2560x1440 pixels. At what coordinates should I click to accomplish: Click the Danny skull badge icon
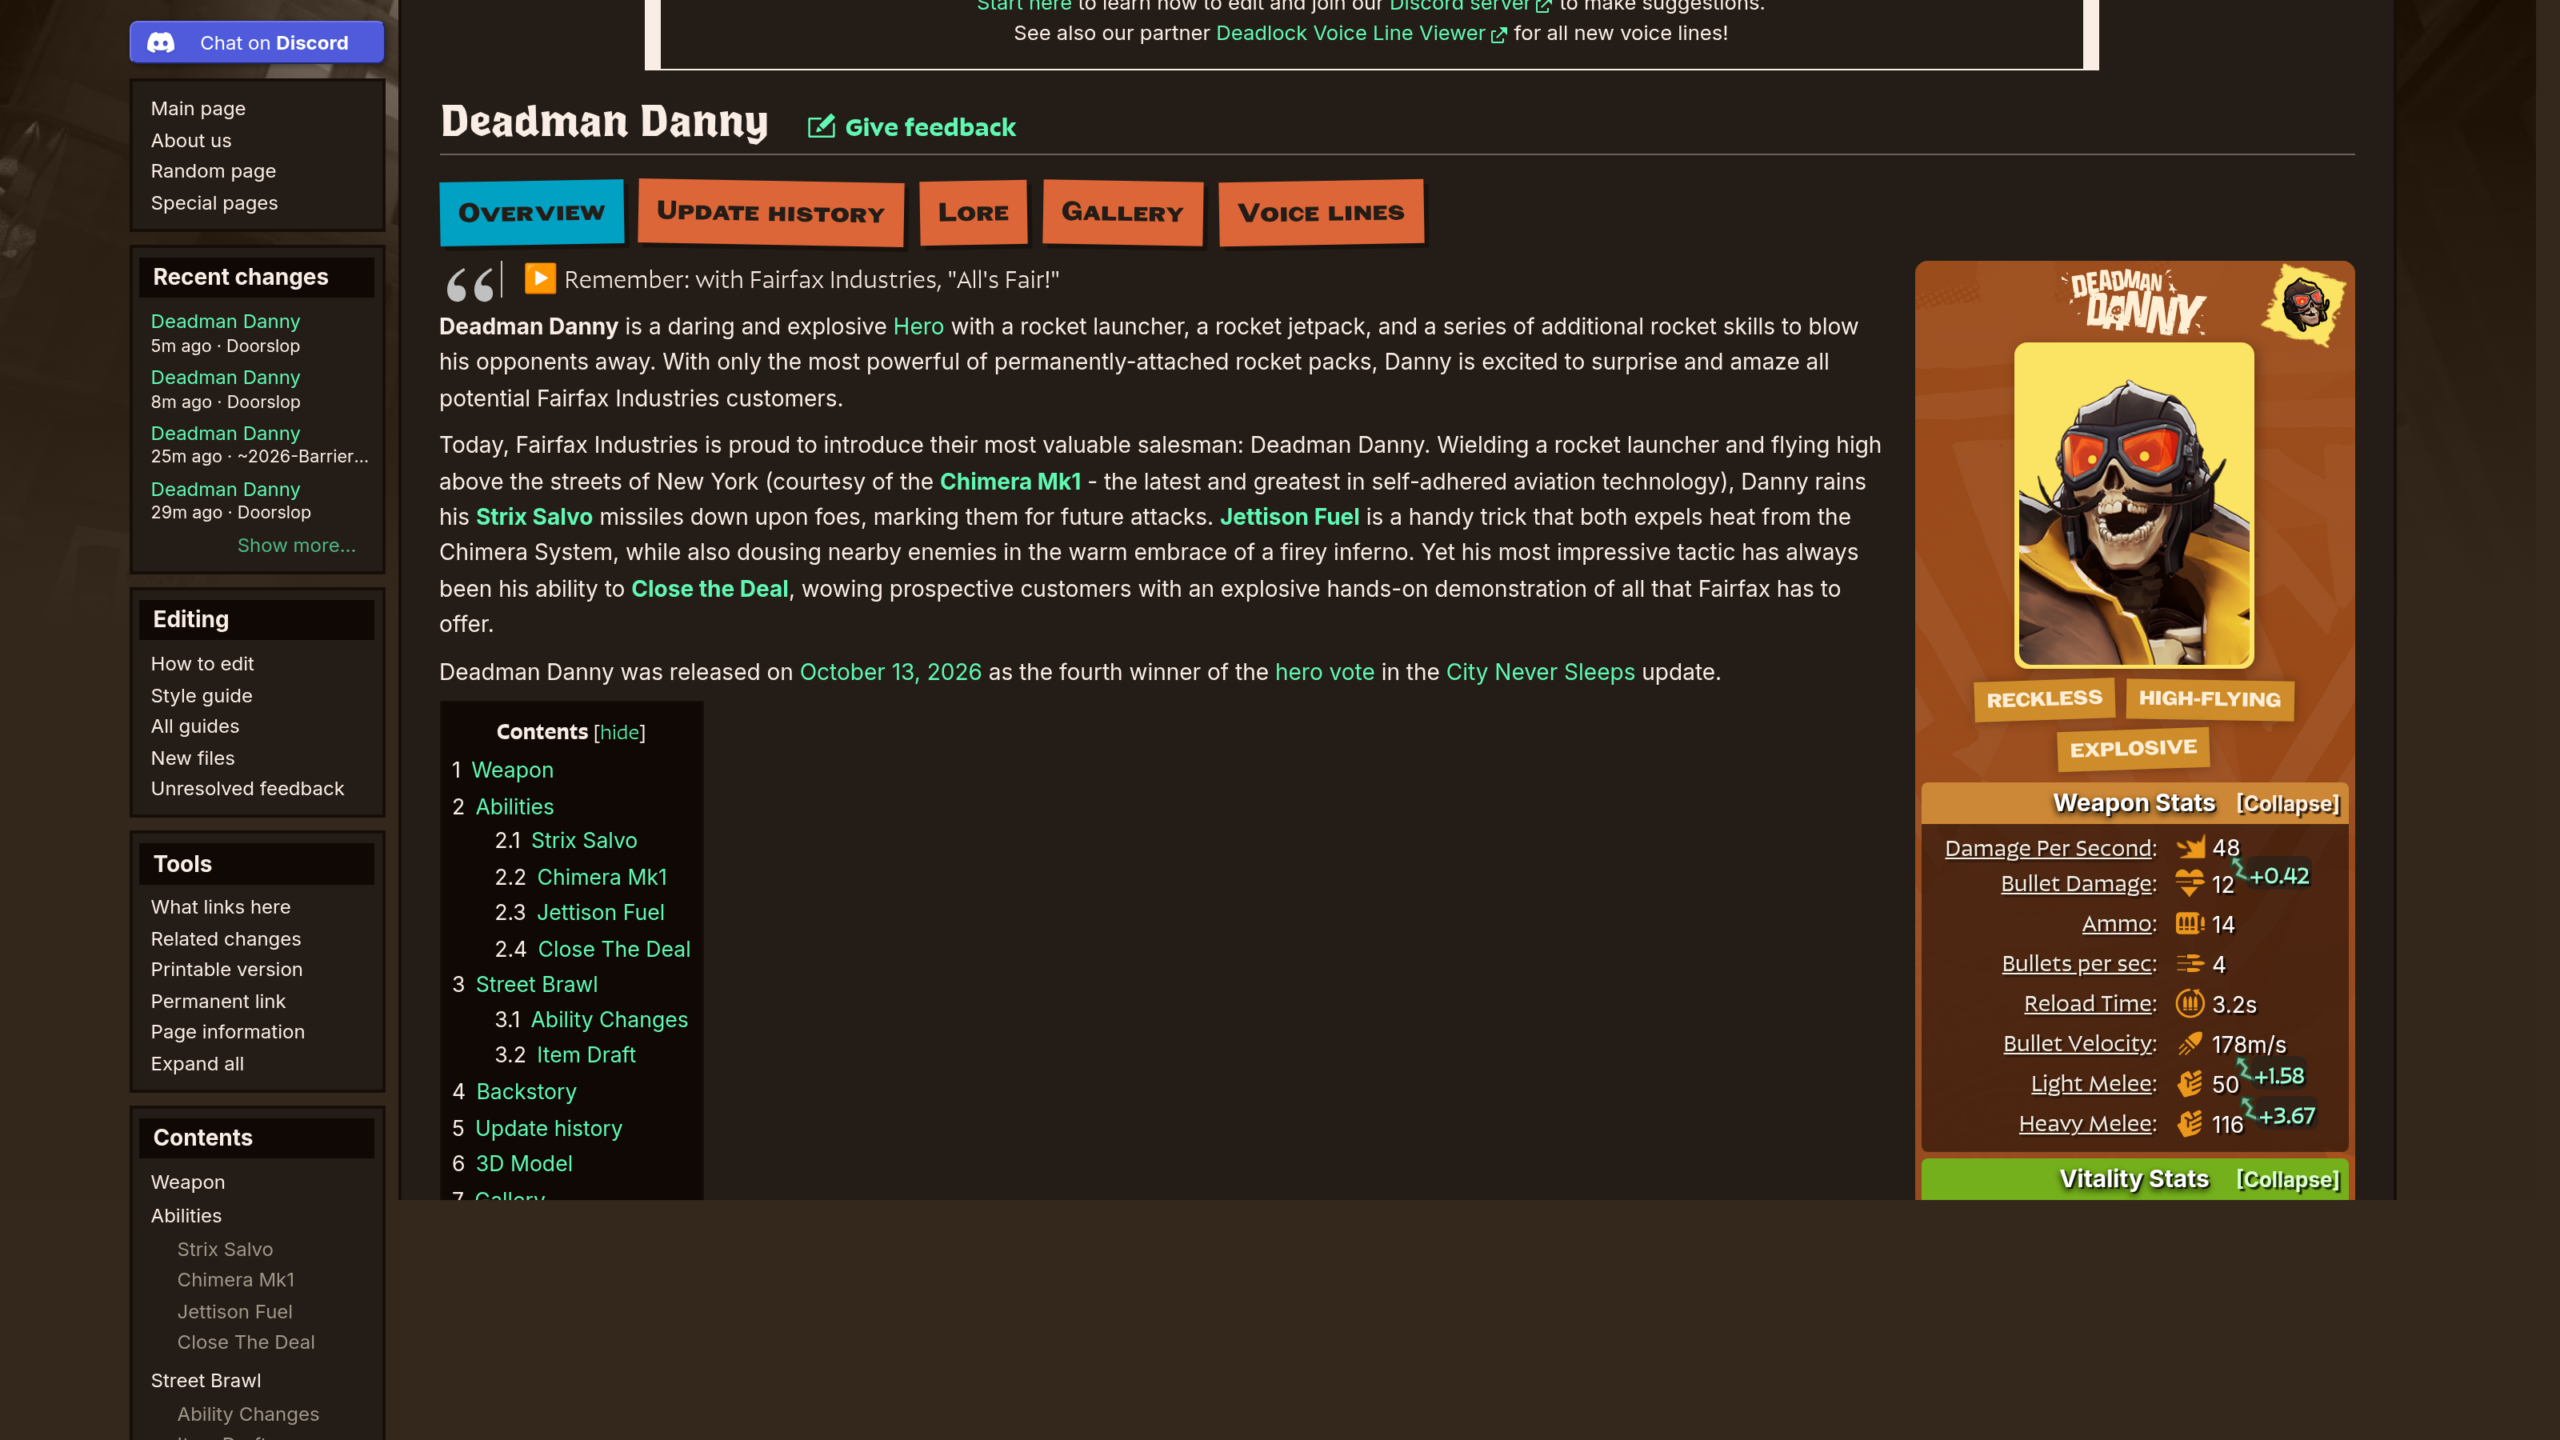coord(2303,304)
